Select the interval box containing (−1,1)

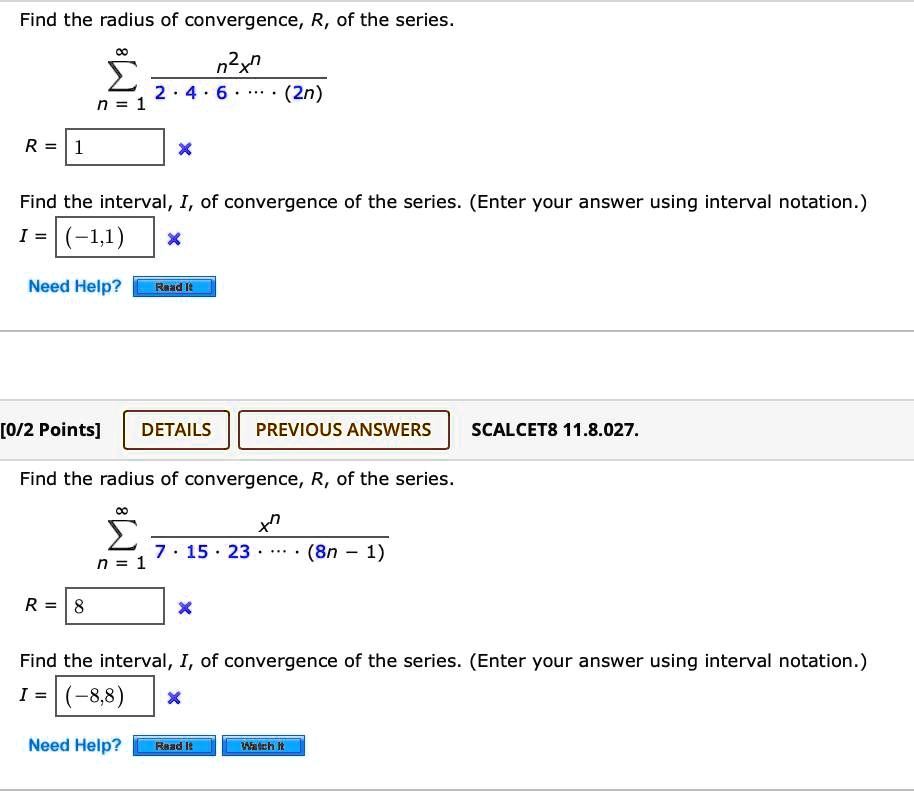(x=105, y=237)
